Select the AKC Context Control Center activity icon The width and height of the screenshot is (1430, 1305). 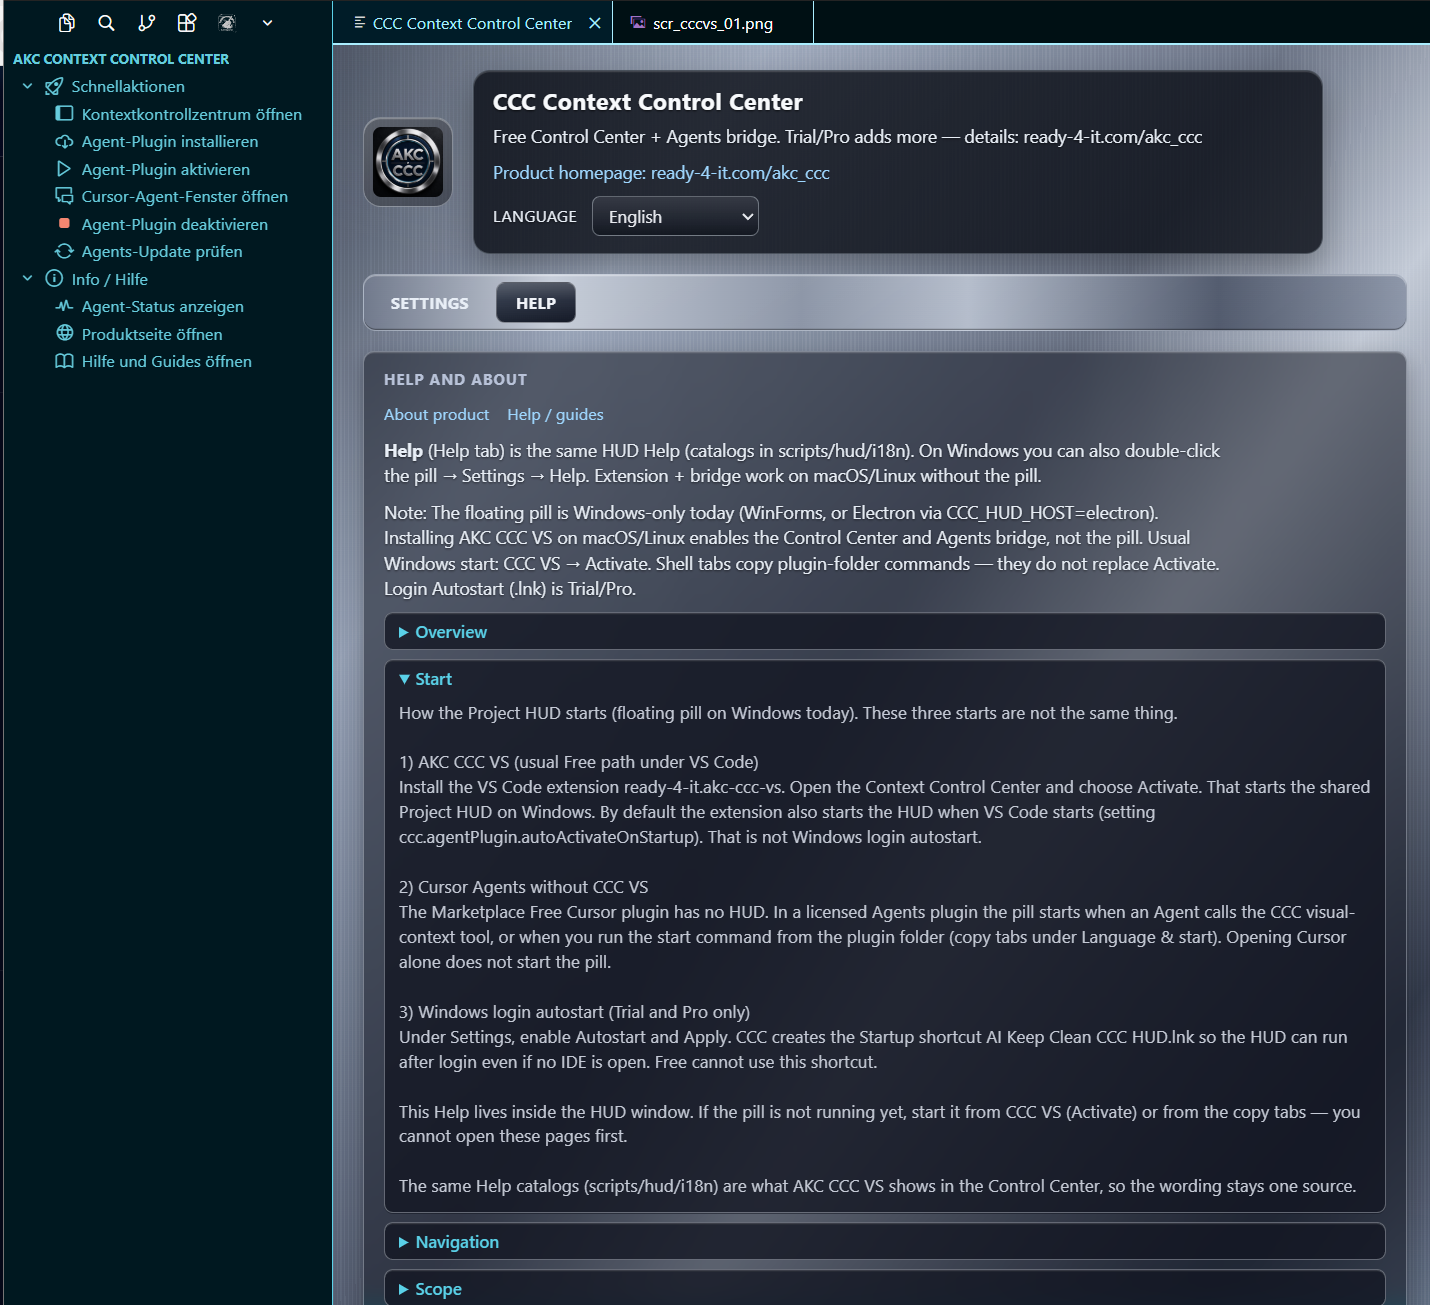(227, 23)
